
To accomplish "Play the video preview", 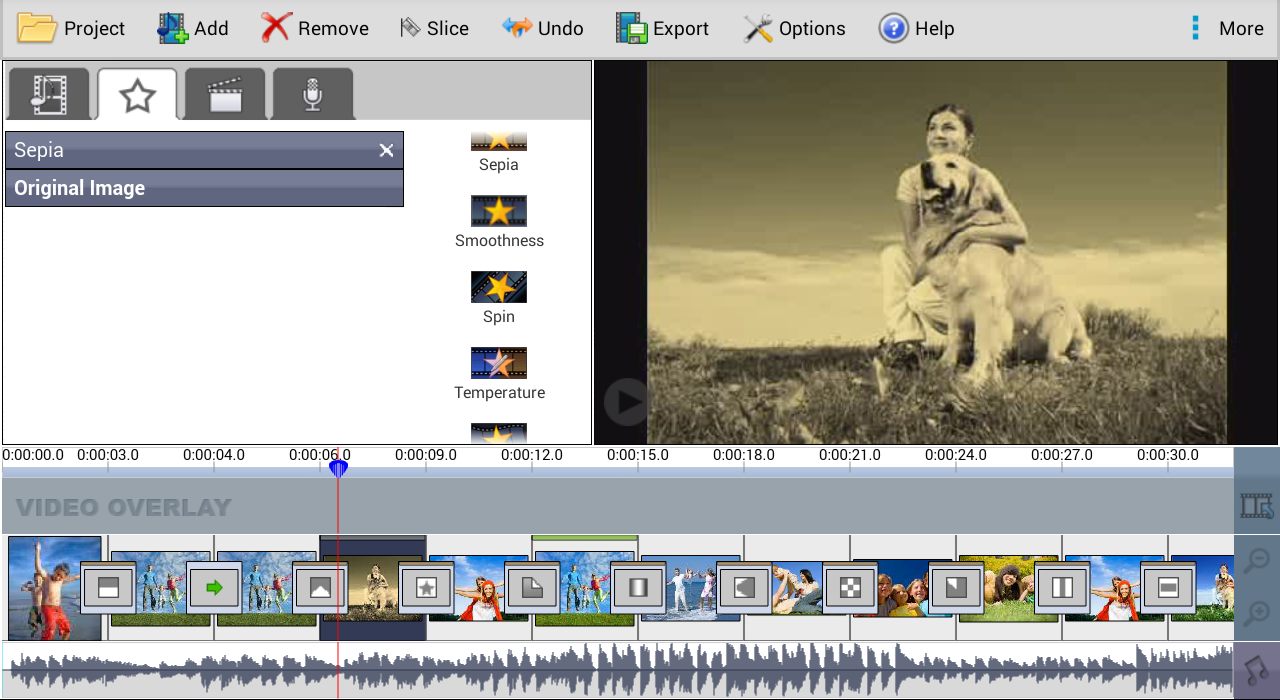I will tap(624, 401).
